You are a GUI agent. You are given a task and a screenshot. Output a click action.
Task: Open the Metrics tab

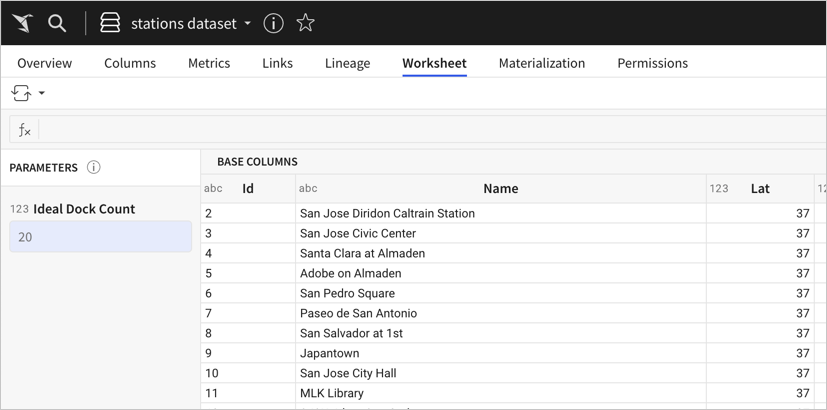click(x=209, y=63)
